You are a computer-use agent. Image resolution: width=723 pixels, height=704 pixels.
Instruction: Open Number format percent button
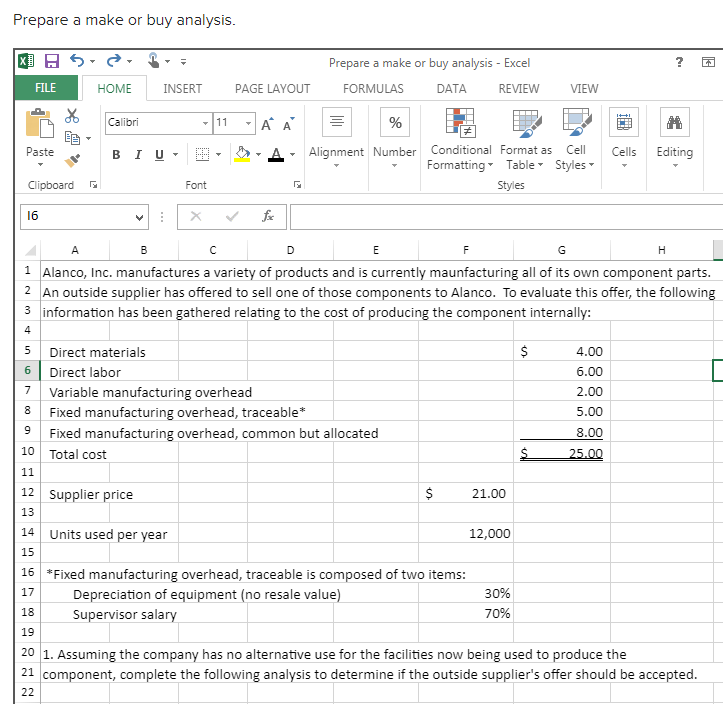coord(395,122)
